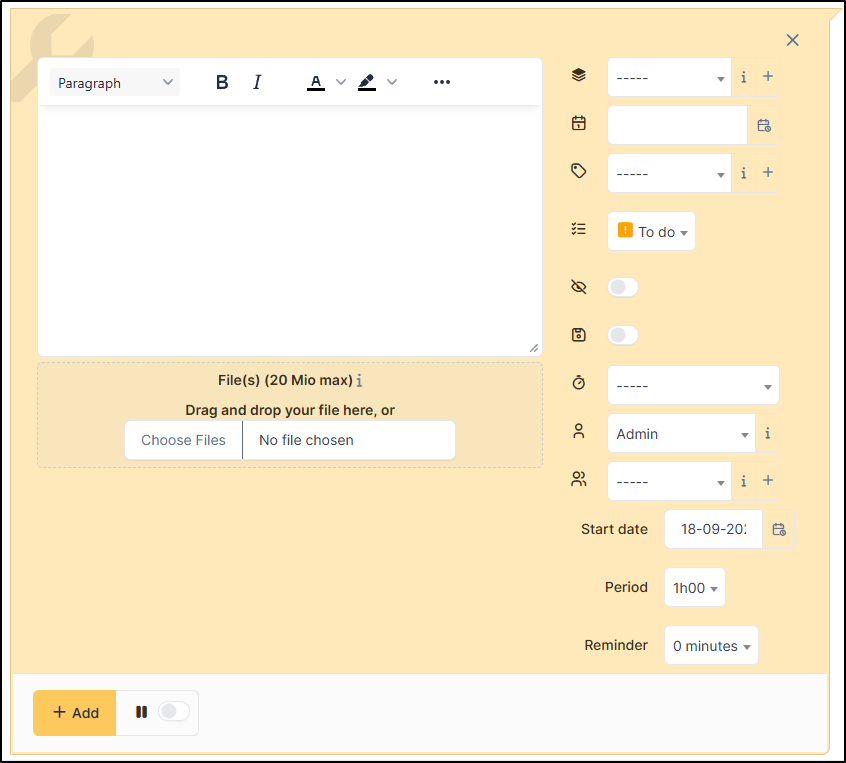Click the info icon beside the Admin dropdown
Image resolution: width=846 pixels, height=763 pixels.
click(767, 434)
